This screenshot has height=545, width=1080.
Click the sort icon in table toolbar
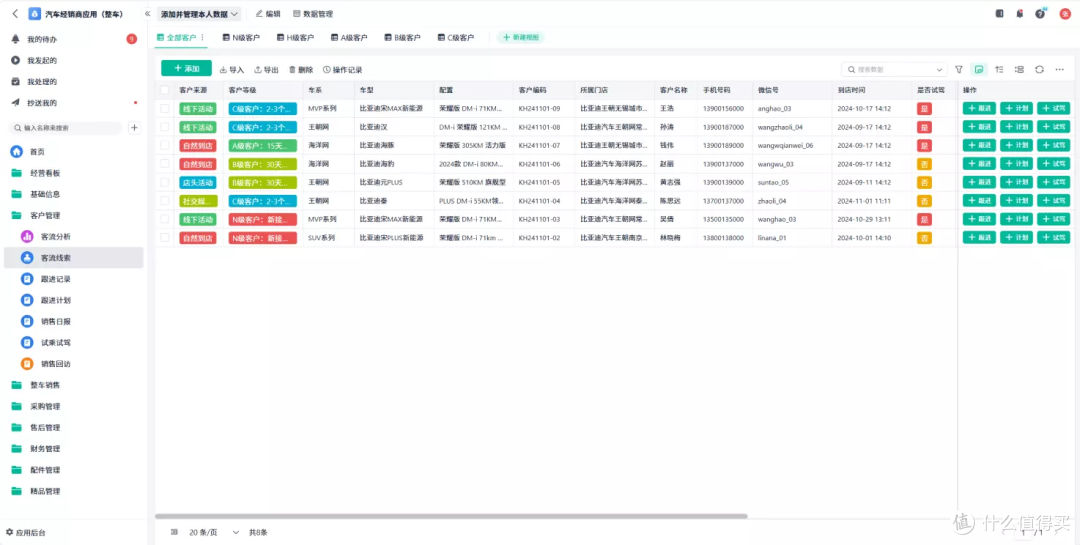999,70
